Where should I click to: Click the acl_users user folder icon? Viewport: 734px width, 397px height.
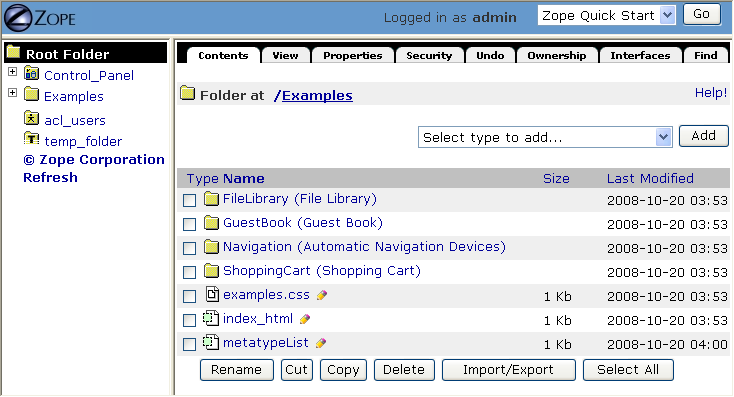31,118
